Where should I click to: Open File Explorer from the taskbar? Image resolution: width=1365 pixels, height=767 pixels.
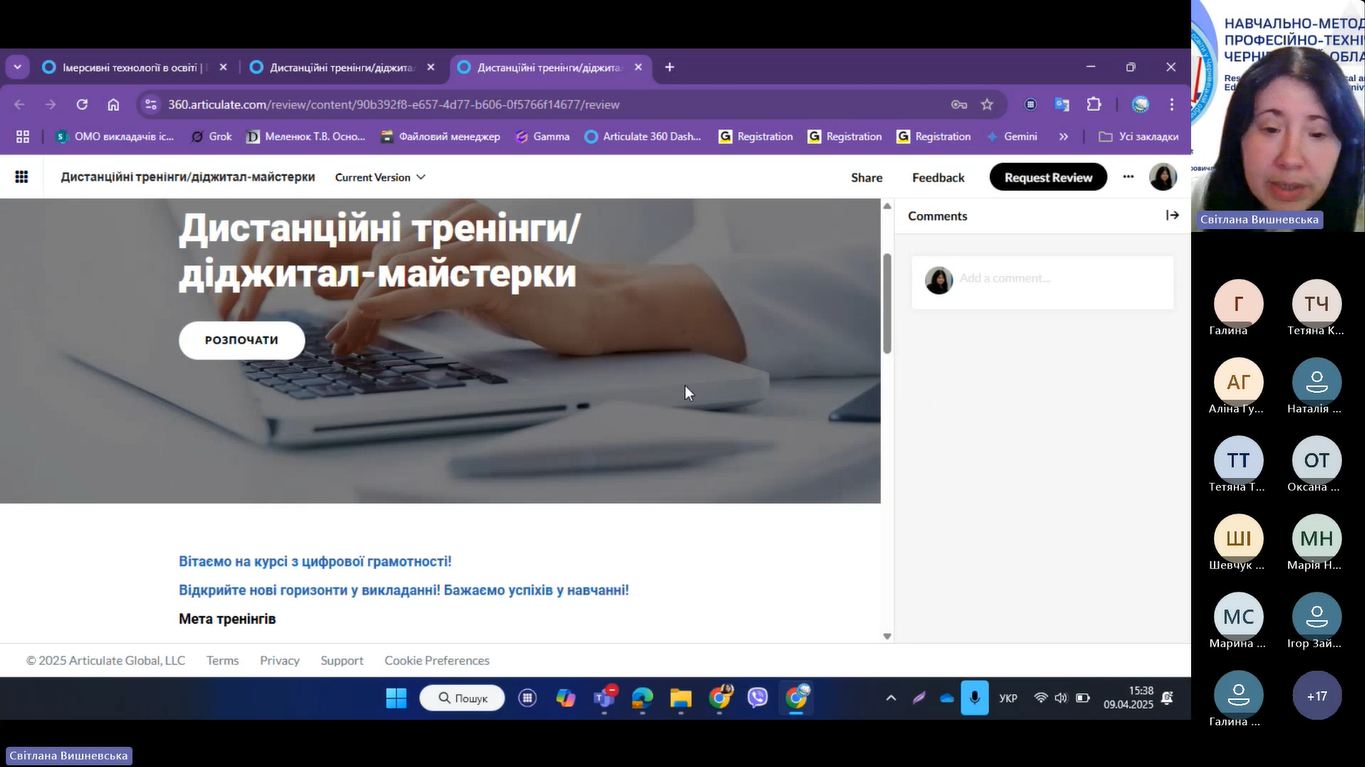tap(681, 698)
